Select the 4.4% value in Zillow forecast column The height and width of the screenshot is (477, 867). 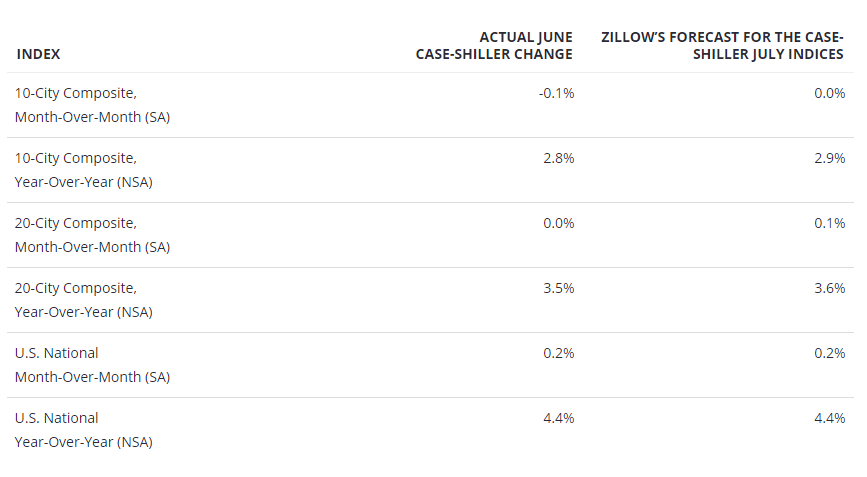(x=829, y=418)
